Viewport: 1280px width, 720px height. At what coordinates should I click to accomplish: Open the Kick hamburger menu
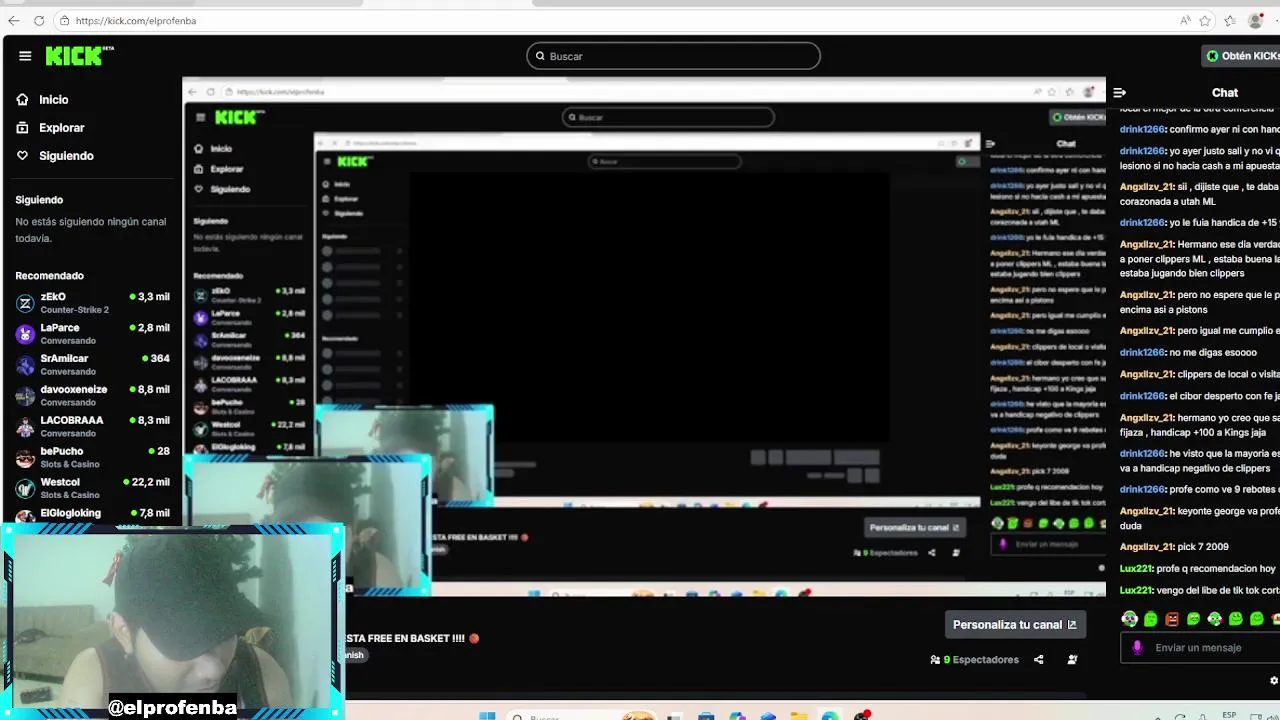pos(25,56)
